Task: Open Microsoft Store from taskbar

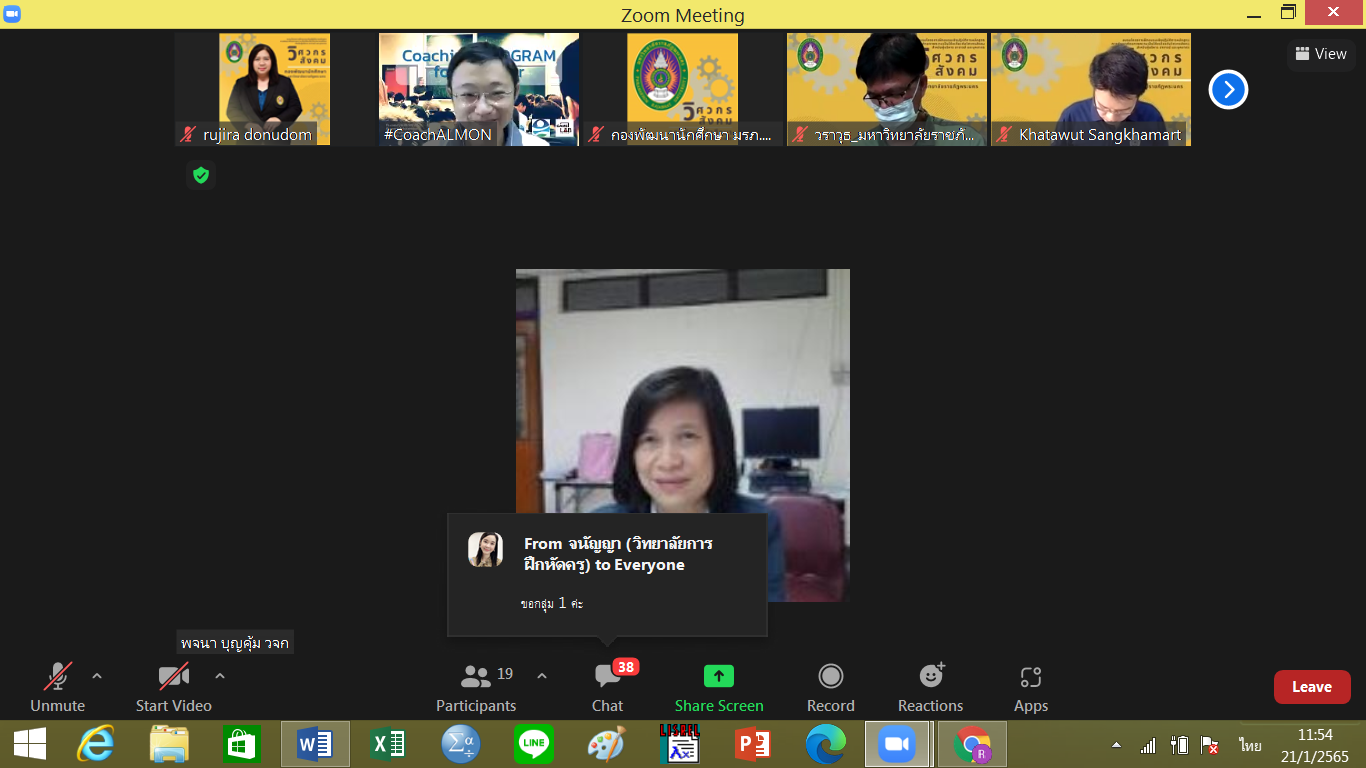Action: (242, 744)
